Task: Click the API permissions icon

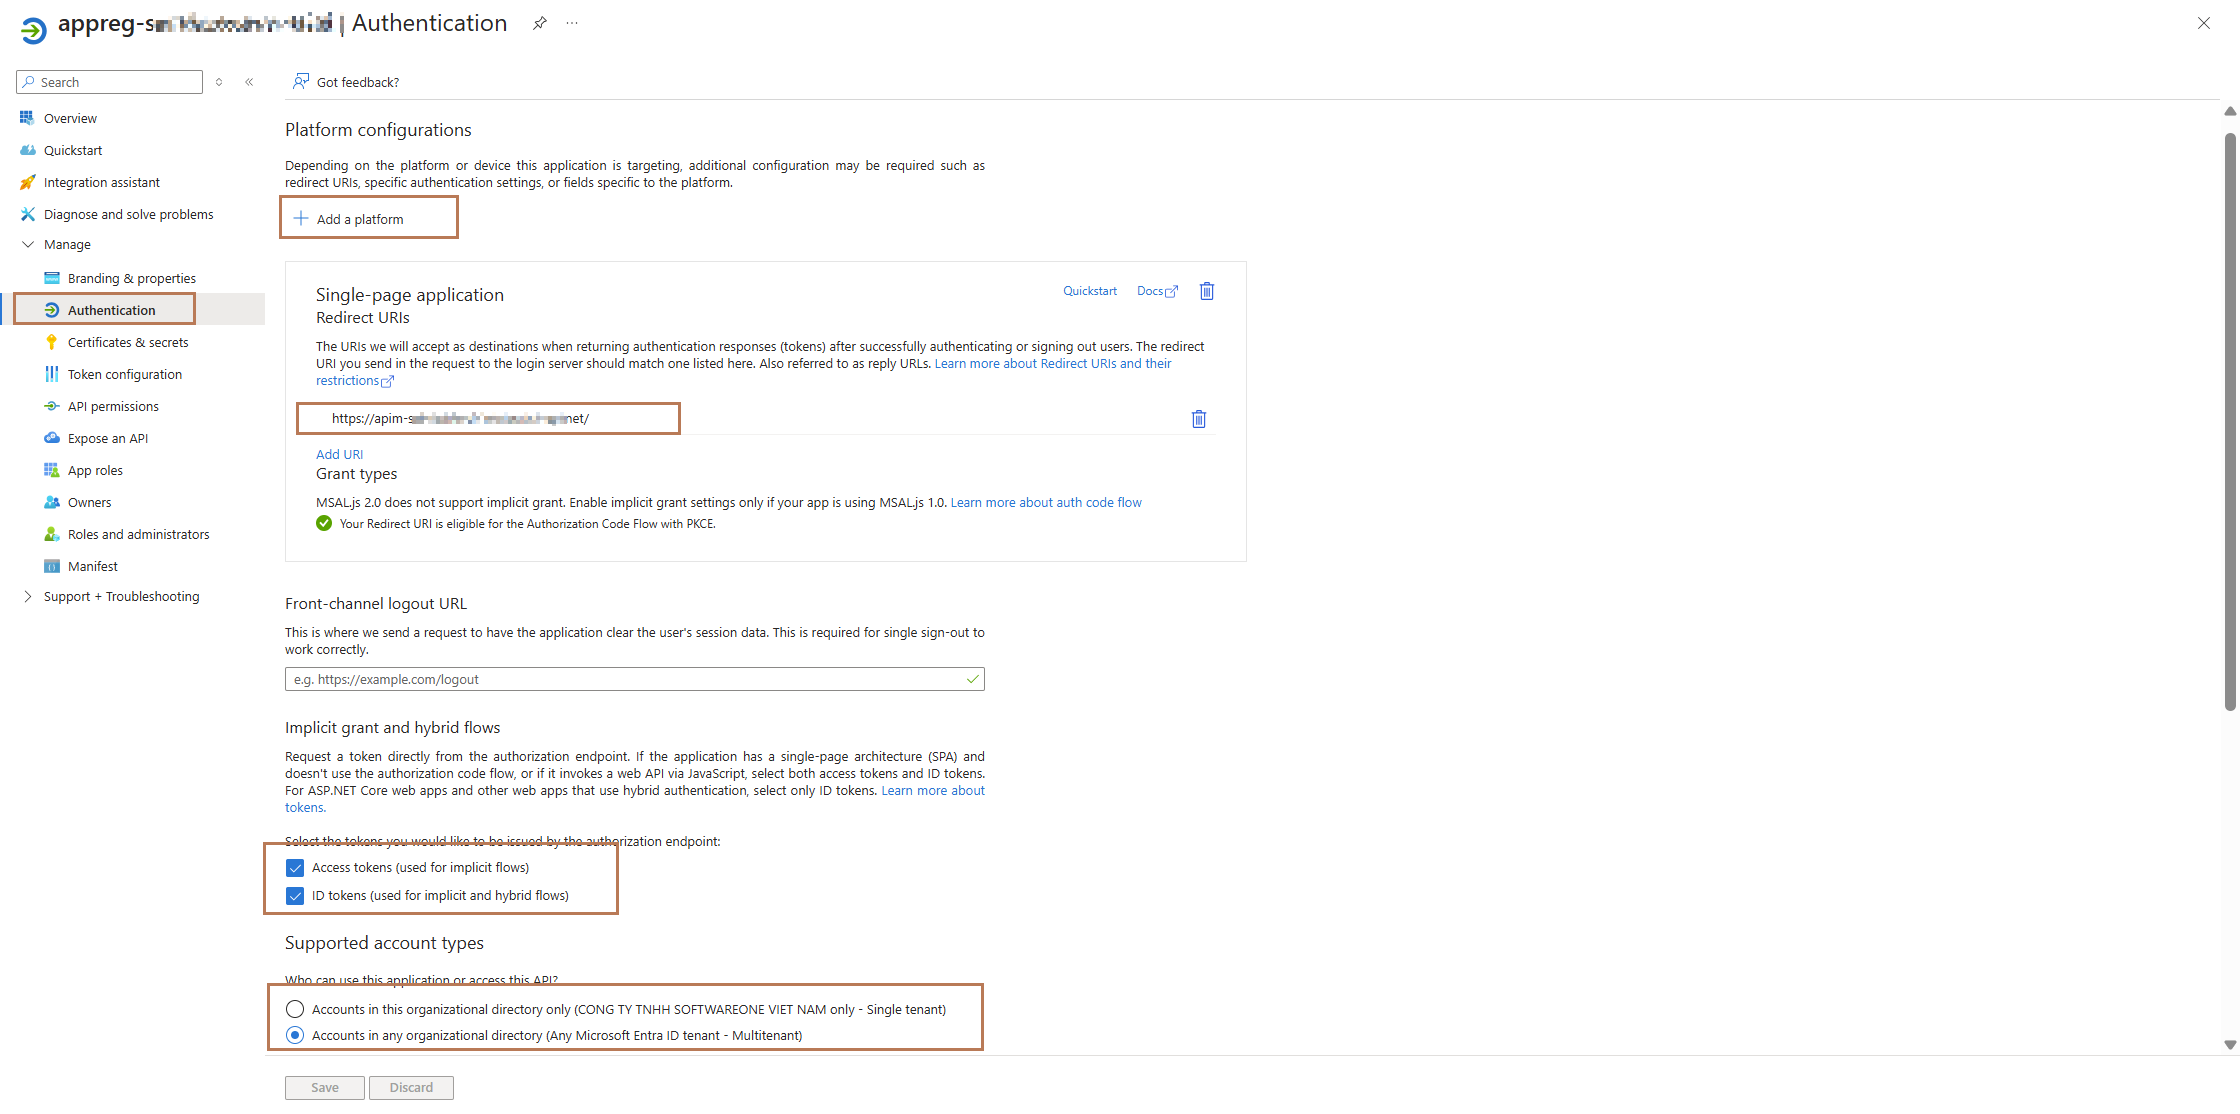Action: tap(52, 406)
